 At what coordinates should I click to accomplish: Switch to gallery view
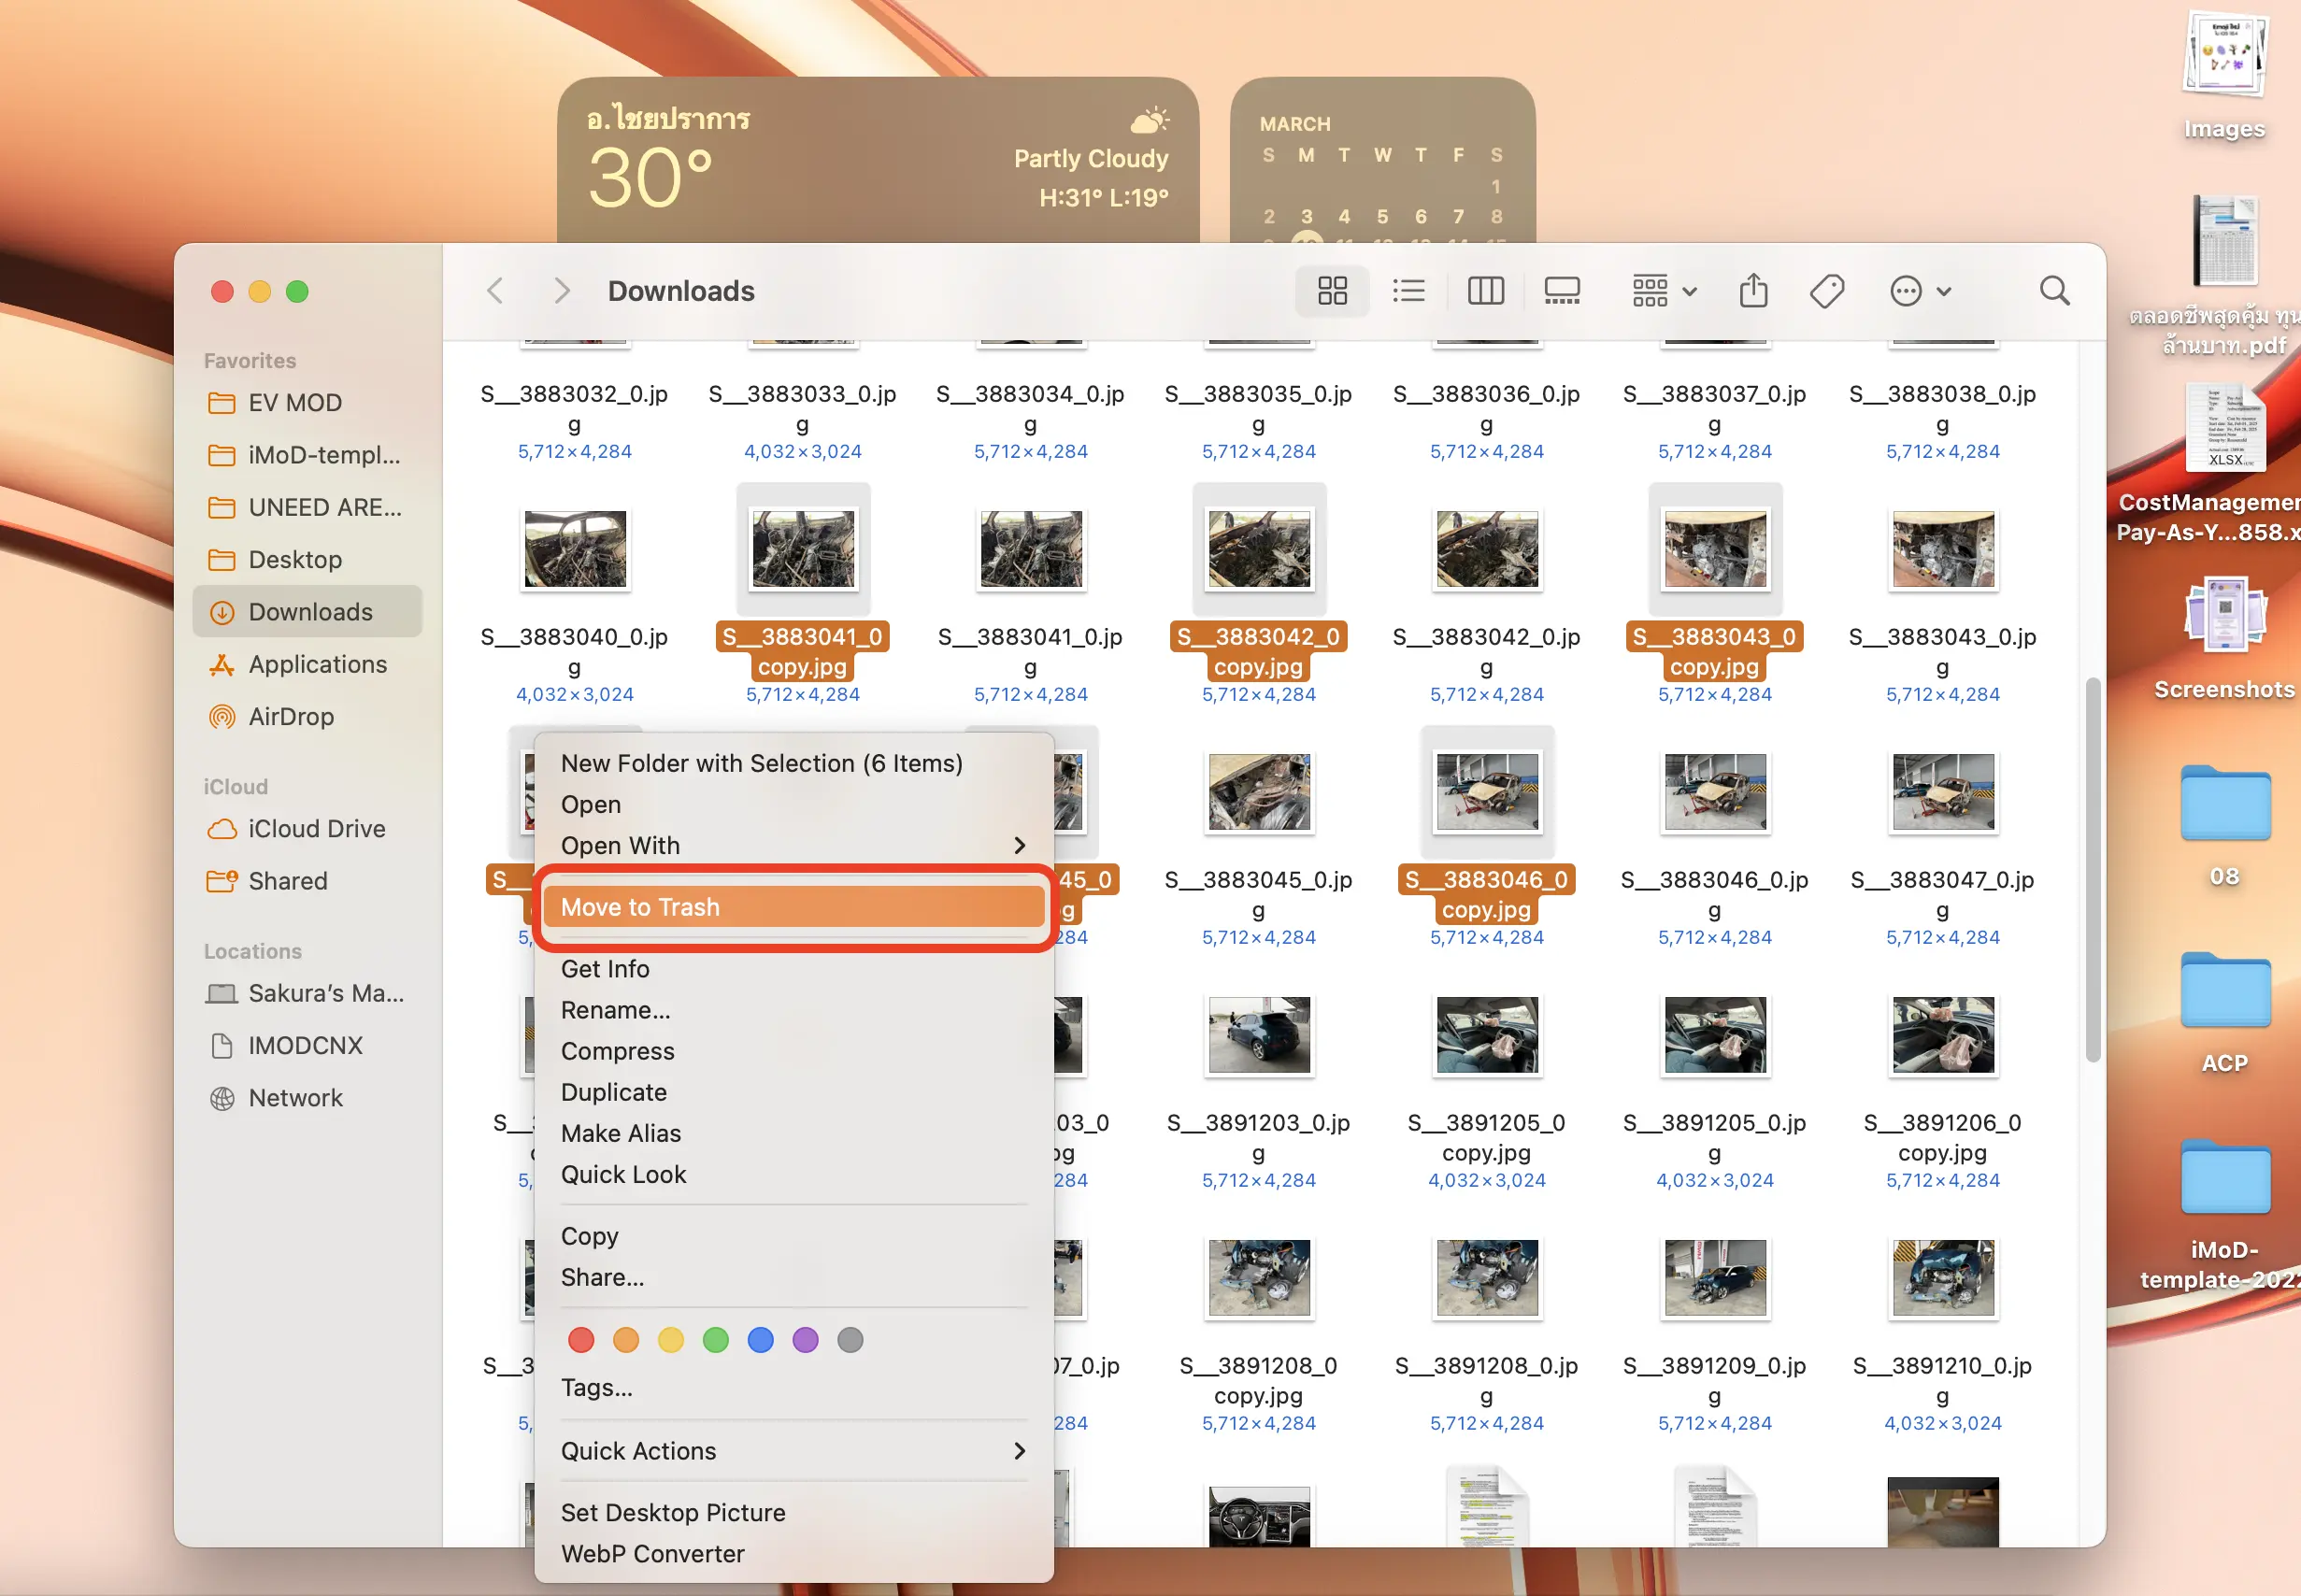[x=1561, y=291]
